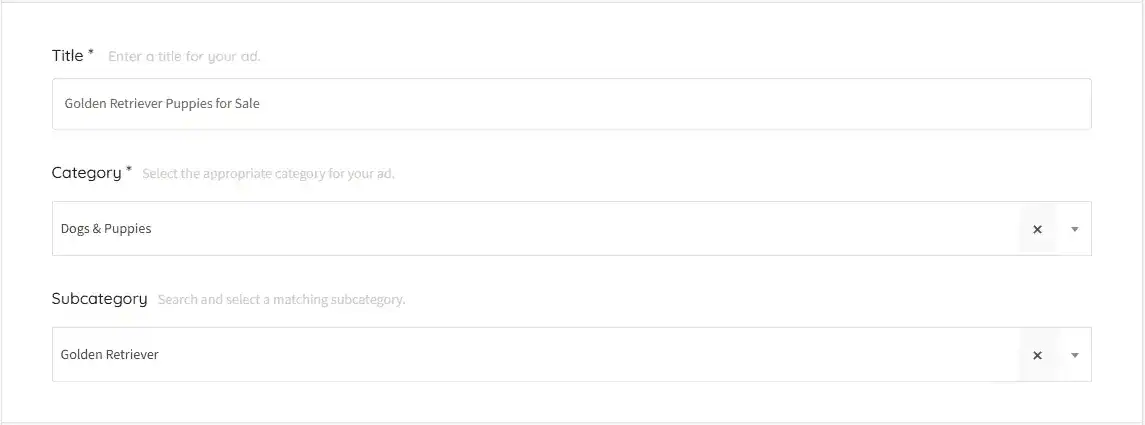Click the 'Golden Retriever Puppies for Sale' title text
This screenshot has height=425, width=1145.
(162, 104)
